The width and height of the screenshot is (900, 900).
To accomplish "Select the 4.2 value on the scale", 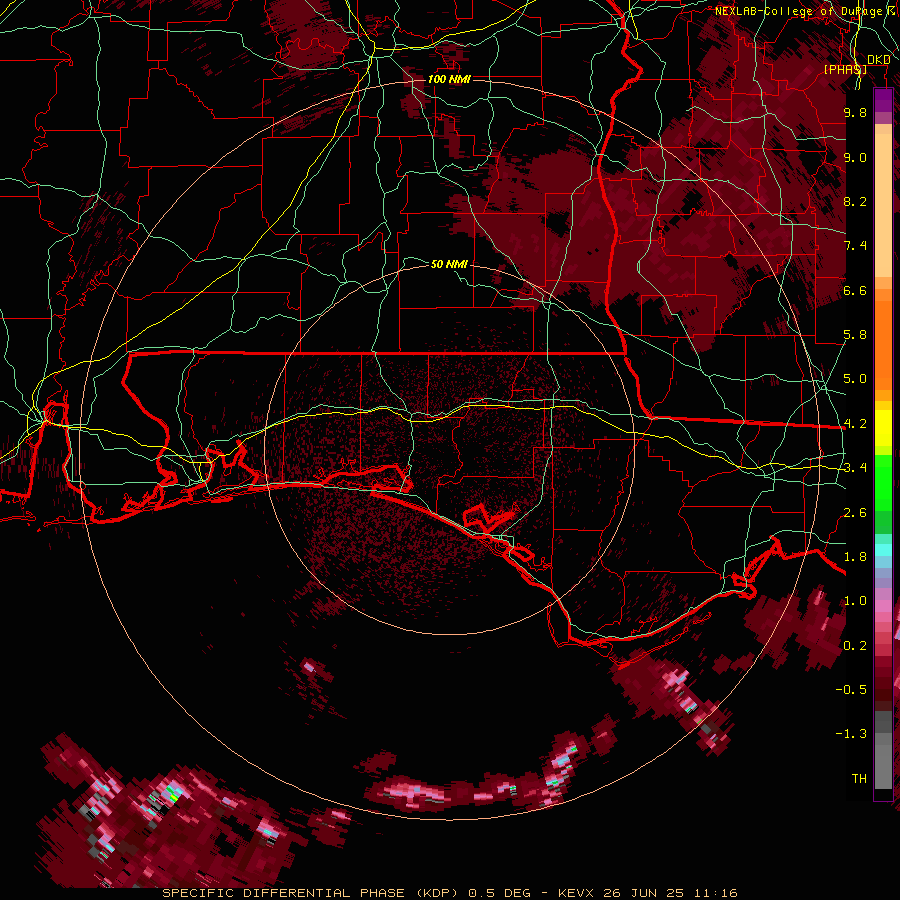I will (855, 424).
